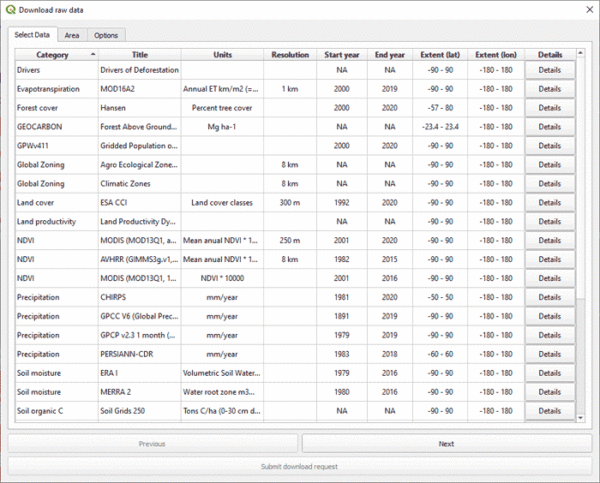The image size is (600, 483).
Task: Sort table by Category column header
Action: pyautogui.click(x=56, y=55)
